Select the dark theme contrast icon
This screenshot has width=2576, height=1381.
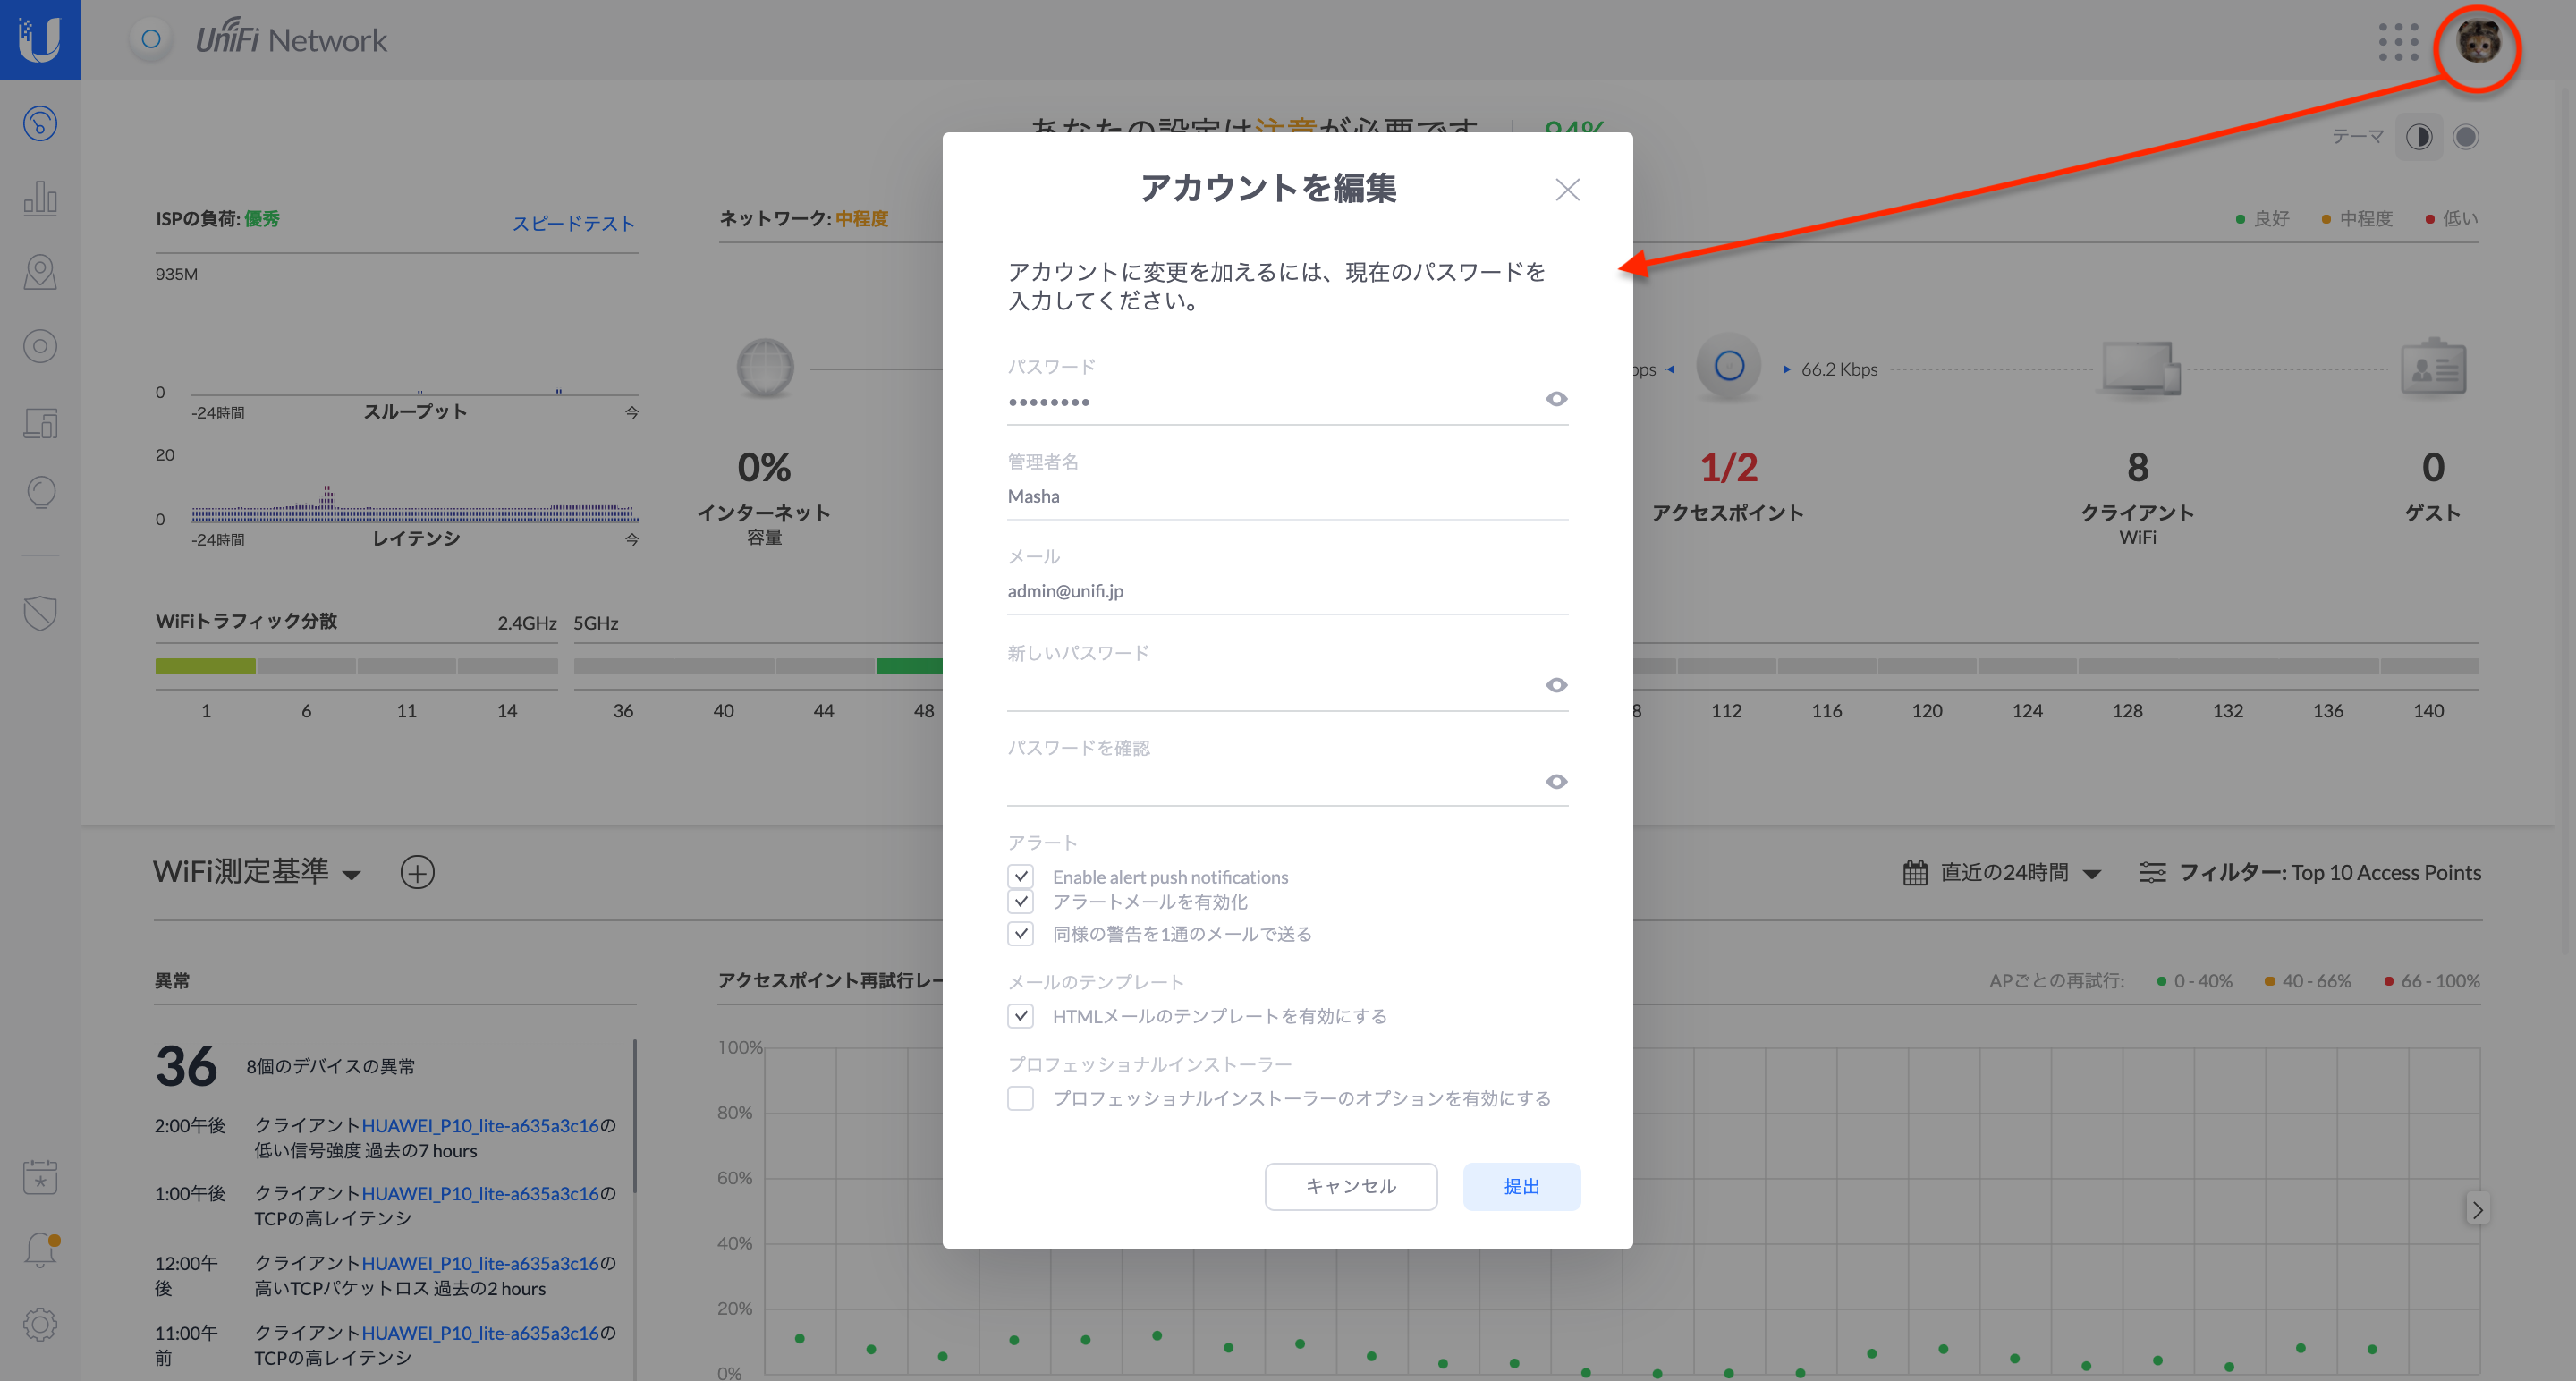click(x=2419, y=137)
